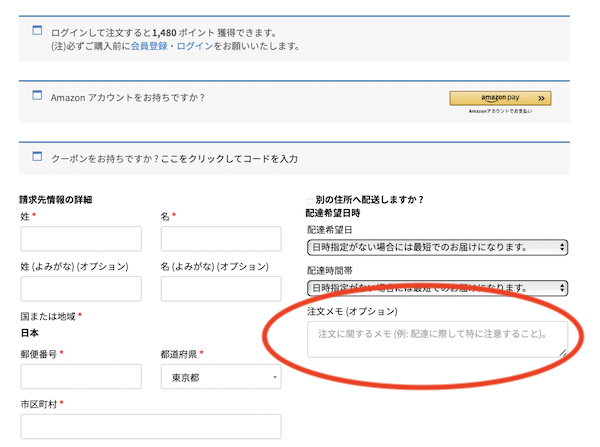Viewport: 600px width, 447px height.
Task: Click the icon beside the login points notice
Action: point(38,32)
